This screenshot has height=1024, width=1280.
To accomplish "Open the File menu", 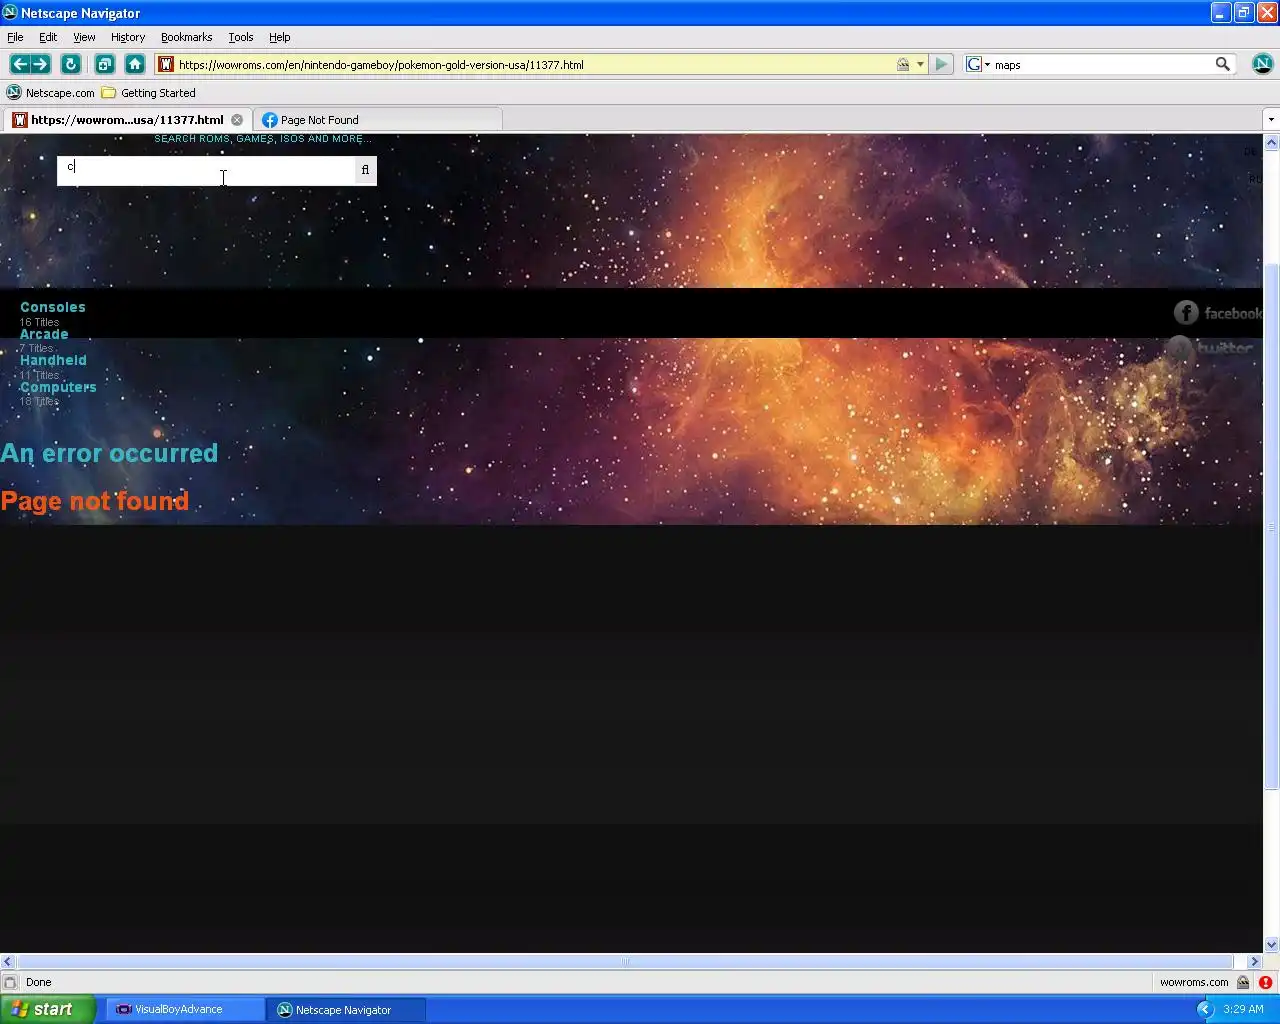I will [15, 37].
